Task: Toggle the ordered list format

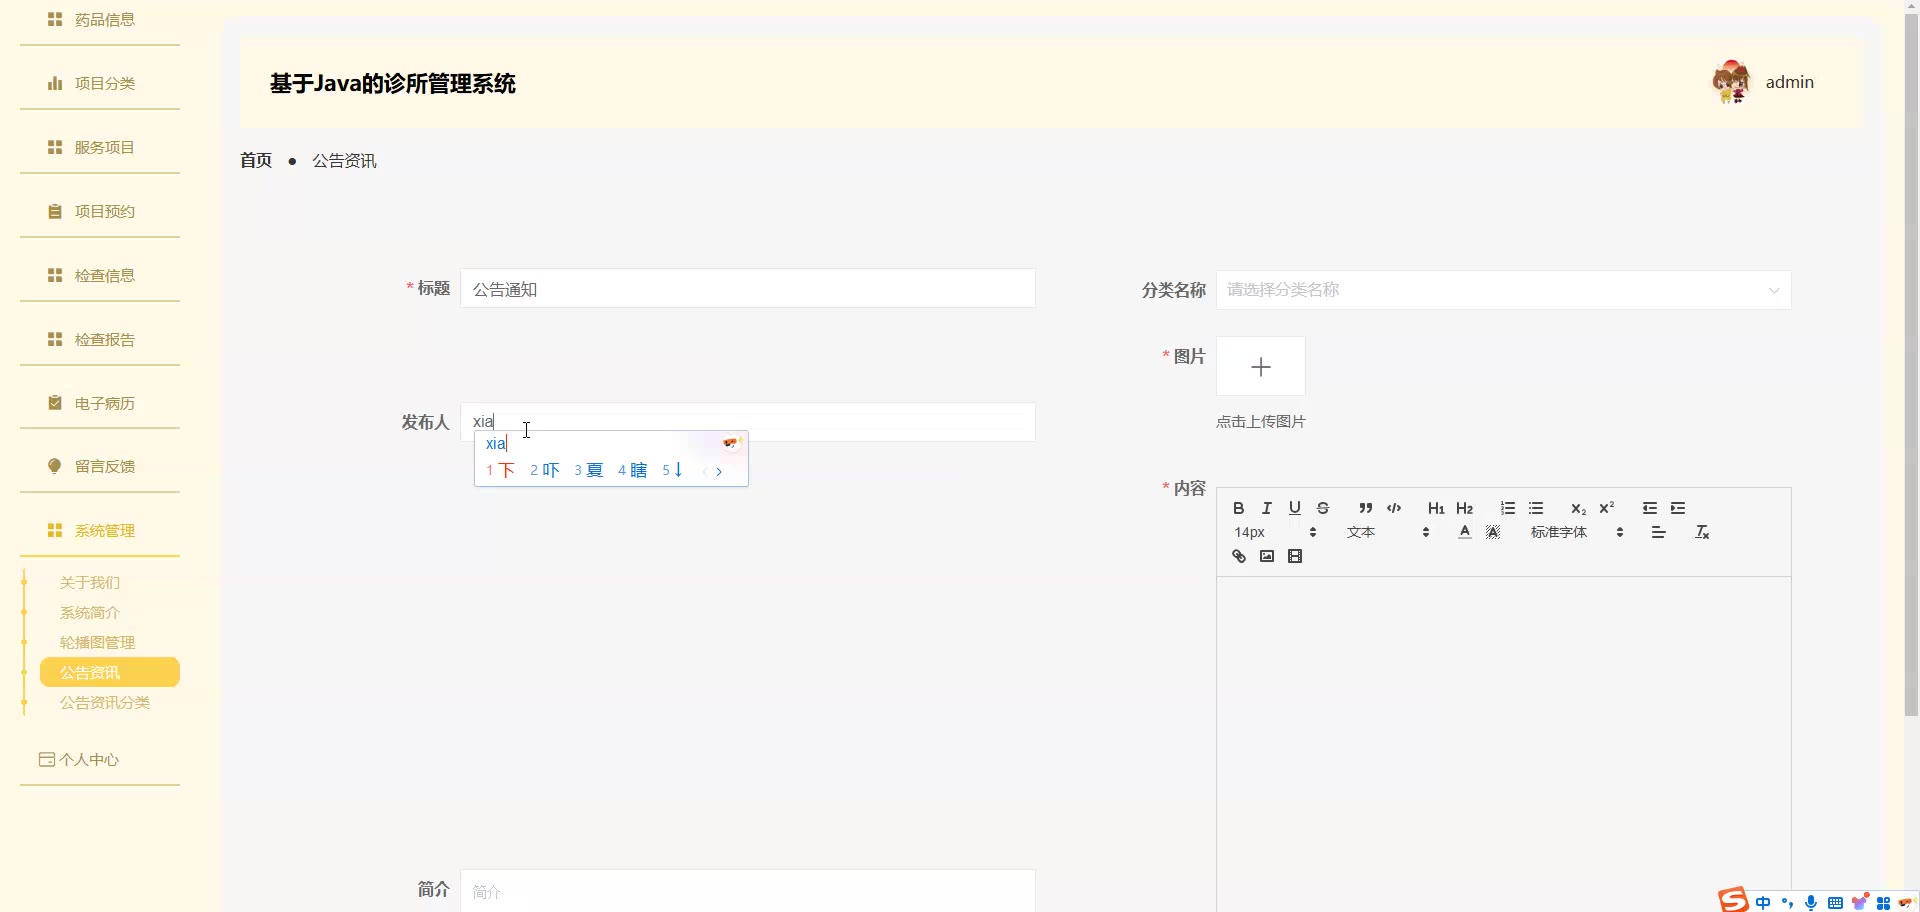Action: click(x=1508, y=508)
